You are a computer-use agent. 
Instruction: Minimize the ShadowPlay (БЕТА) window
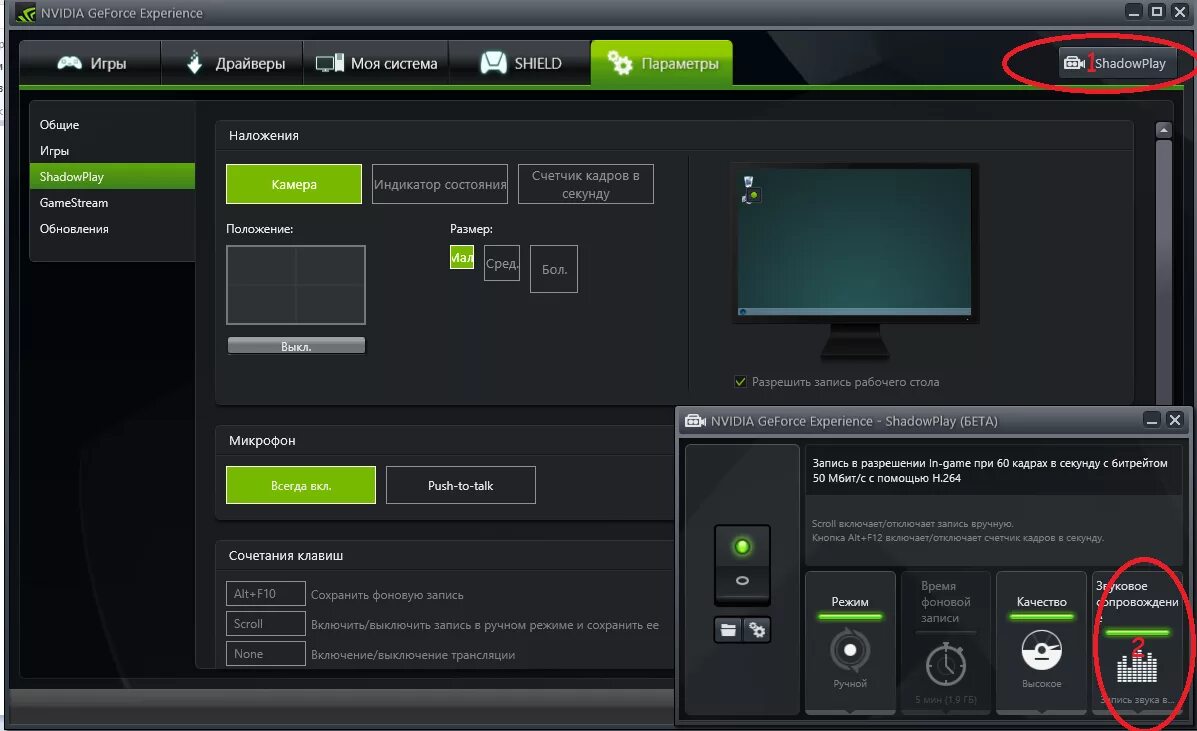coord(1152,420)
